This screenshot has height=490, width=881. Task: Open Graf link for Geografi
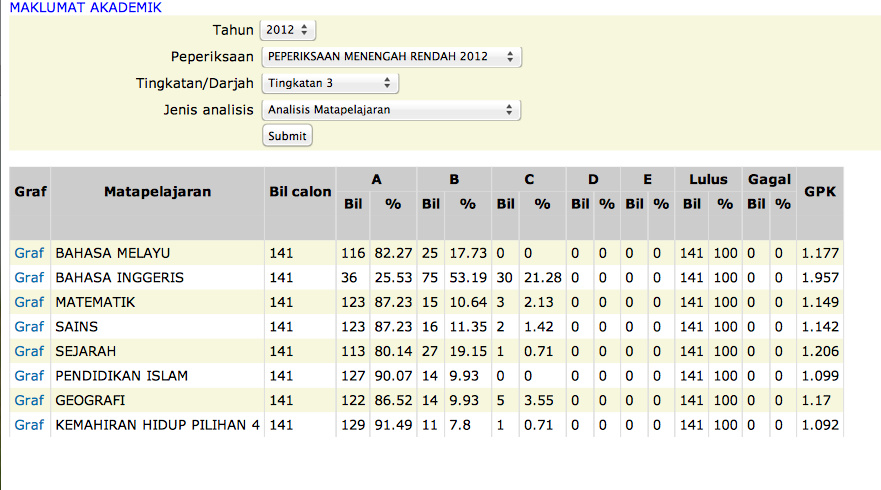coord(29,400)
